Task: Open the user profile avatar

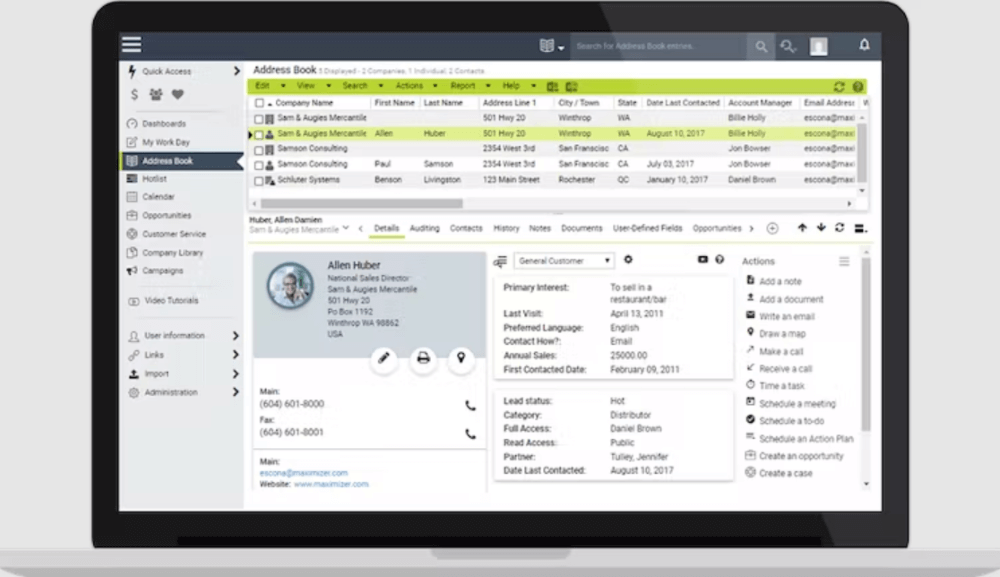Action: [818, 46]
